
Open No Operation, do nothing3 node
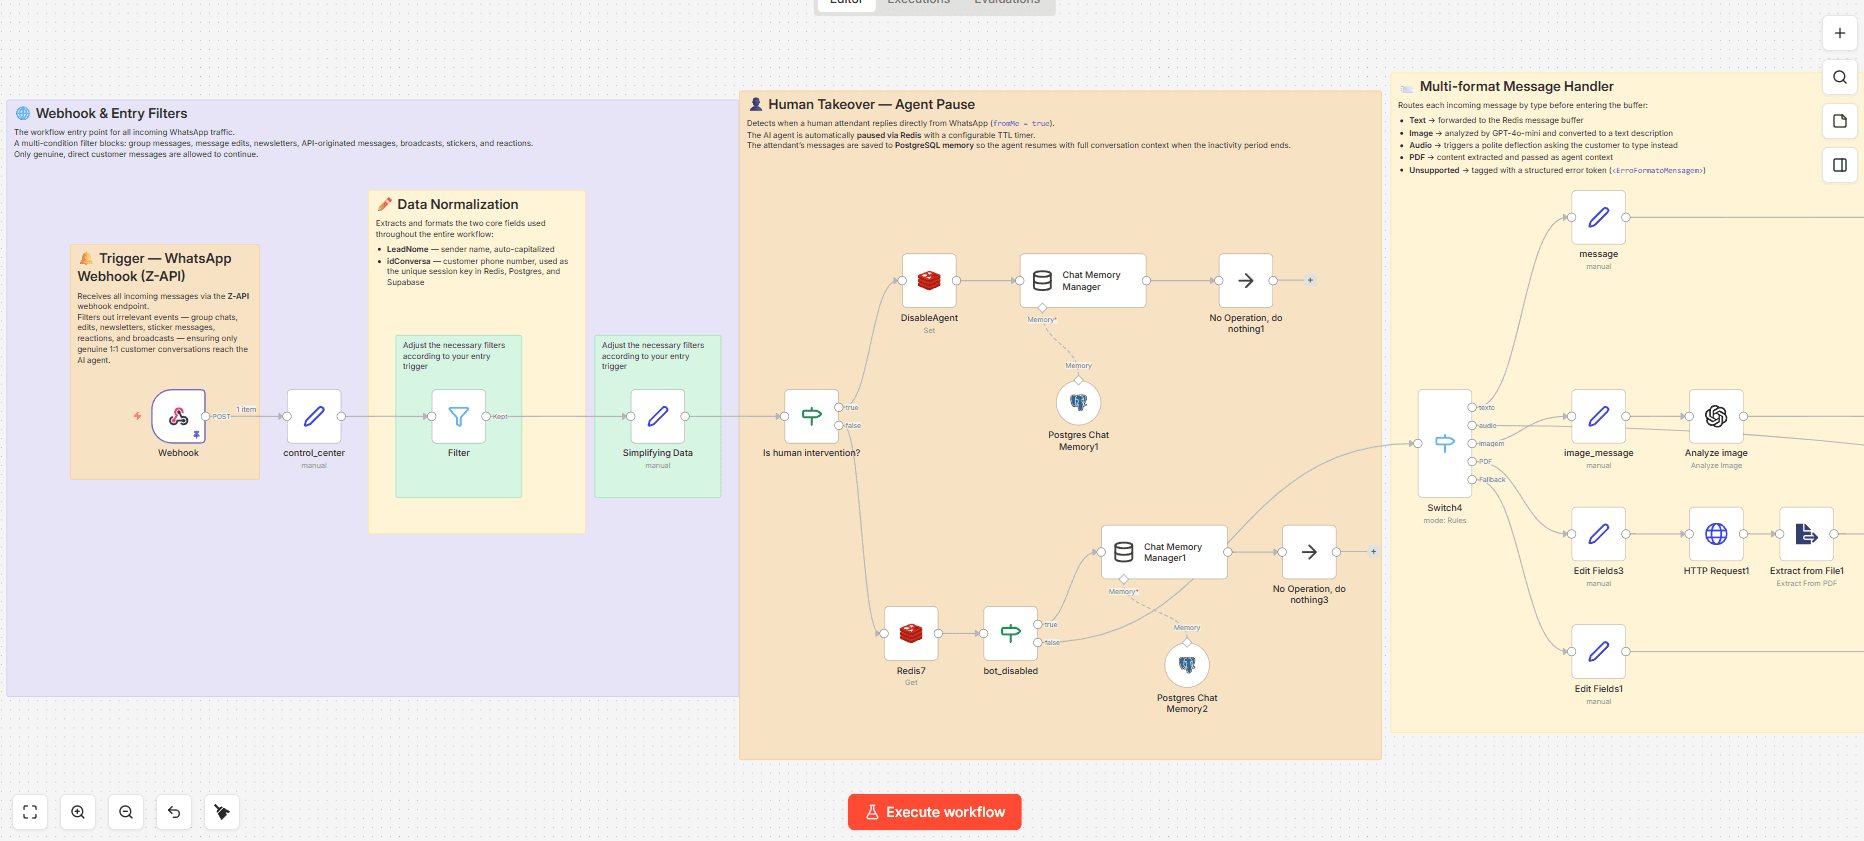pos(1309,552)
